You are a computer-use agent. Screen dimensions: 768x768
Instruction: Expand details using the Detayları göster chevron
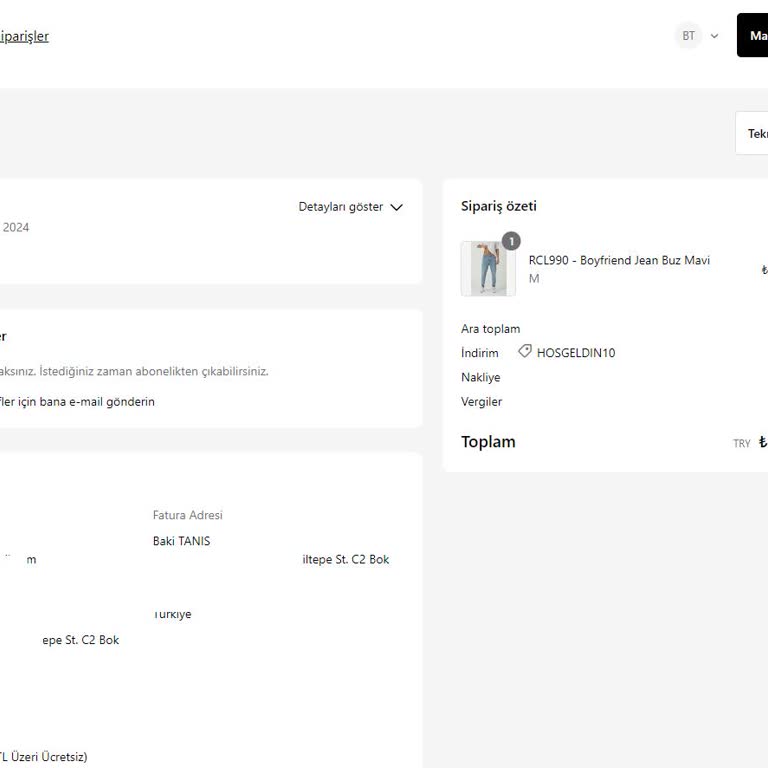pyautogui.click(x=396, y=207)
